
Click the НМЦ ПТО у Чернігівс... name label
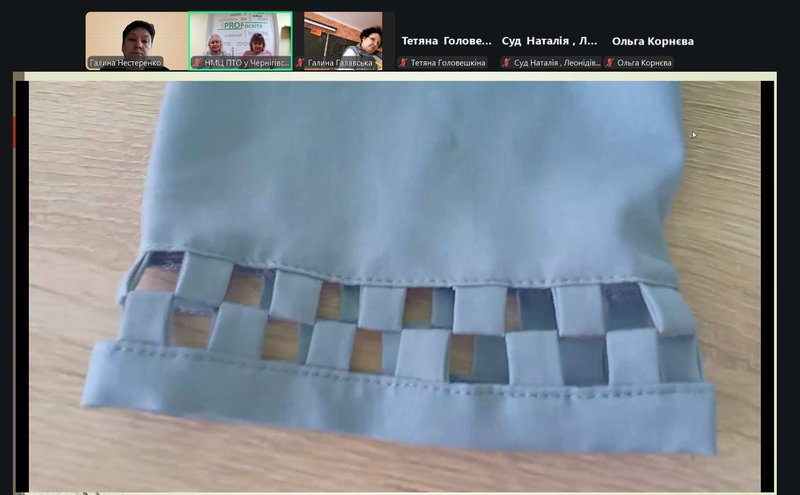(x=246, y=63)
